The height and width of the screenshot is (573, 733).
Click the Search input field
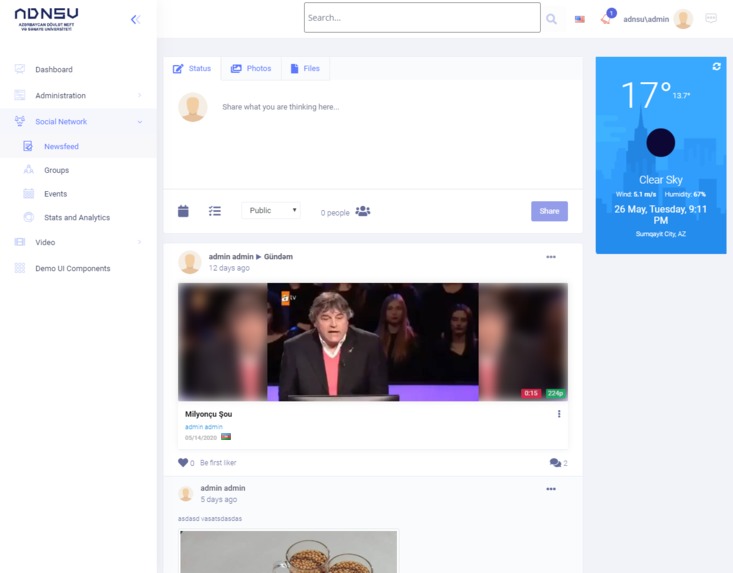[x=422, y=18]
